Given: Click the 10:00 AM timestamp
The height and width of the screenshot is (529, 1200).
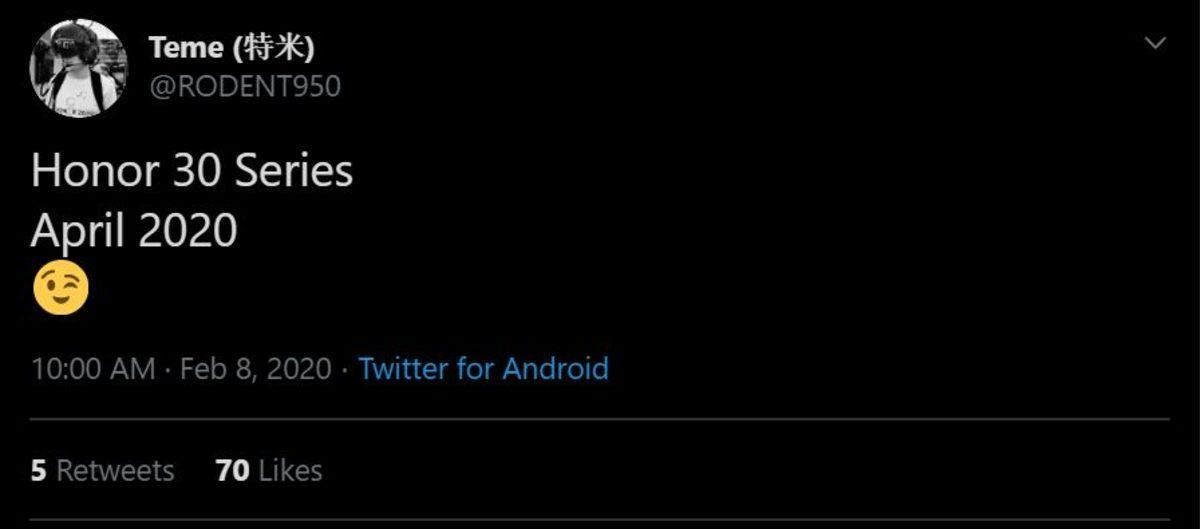Looking at the screenshot, I should (x=93, y=368).
